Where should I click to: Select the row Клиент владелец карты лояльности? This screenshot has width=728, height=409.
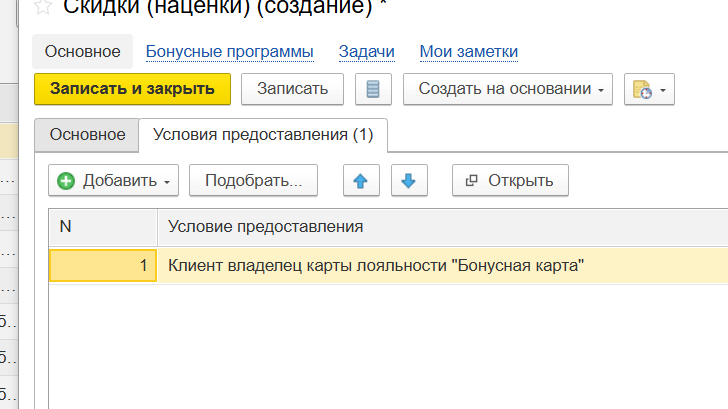coord(375,265)
